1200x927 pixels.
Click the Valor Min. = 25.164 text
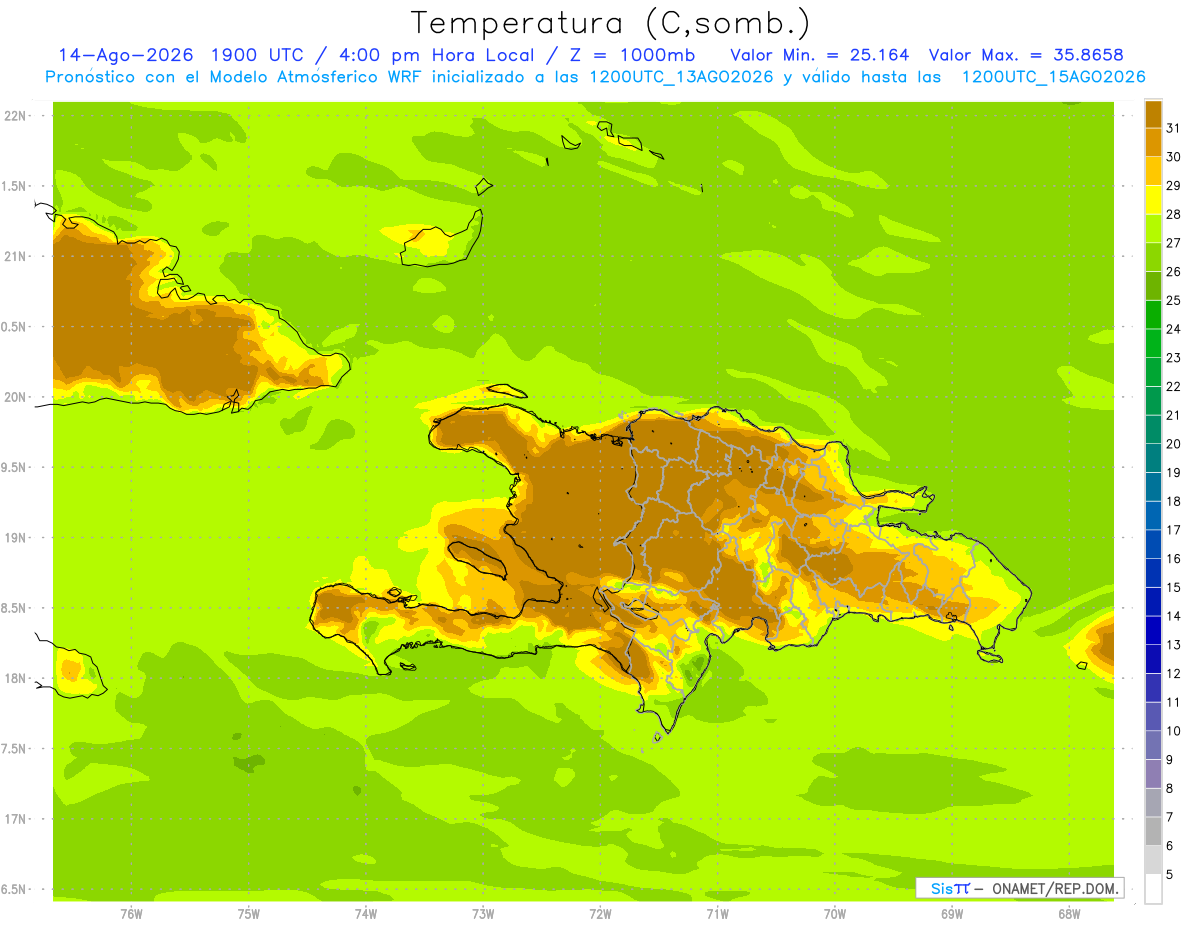820,55
